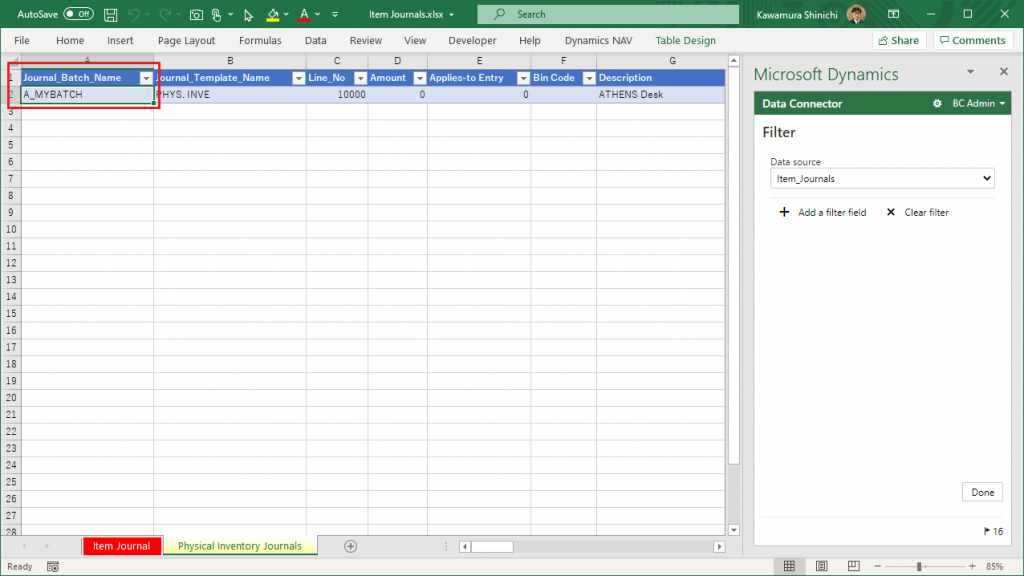Switch to Normal view icon
This screenshot has height=576, width=1024.
click(790, 566)
